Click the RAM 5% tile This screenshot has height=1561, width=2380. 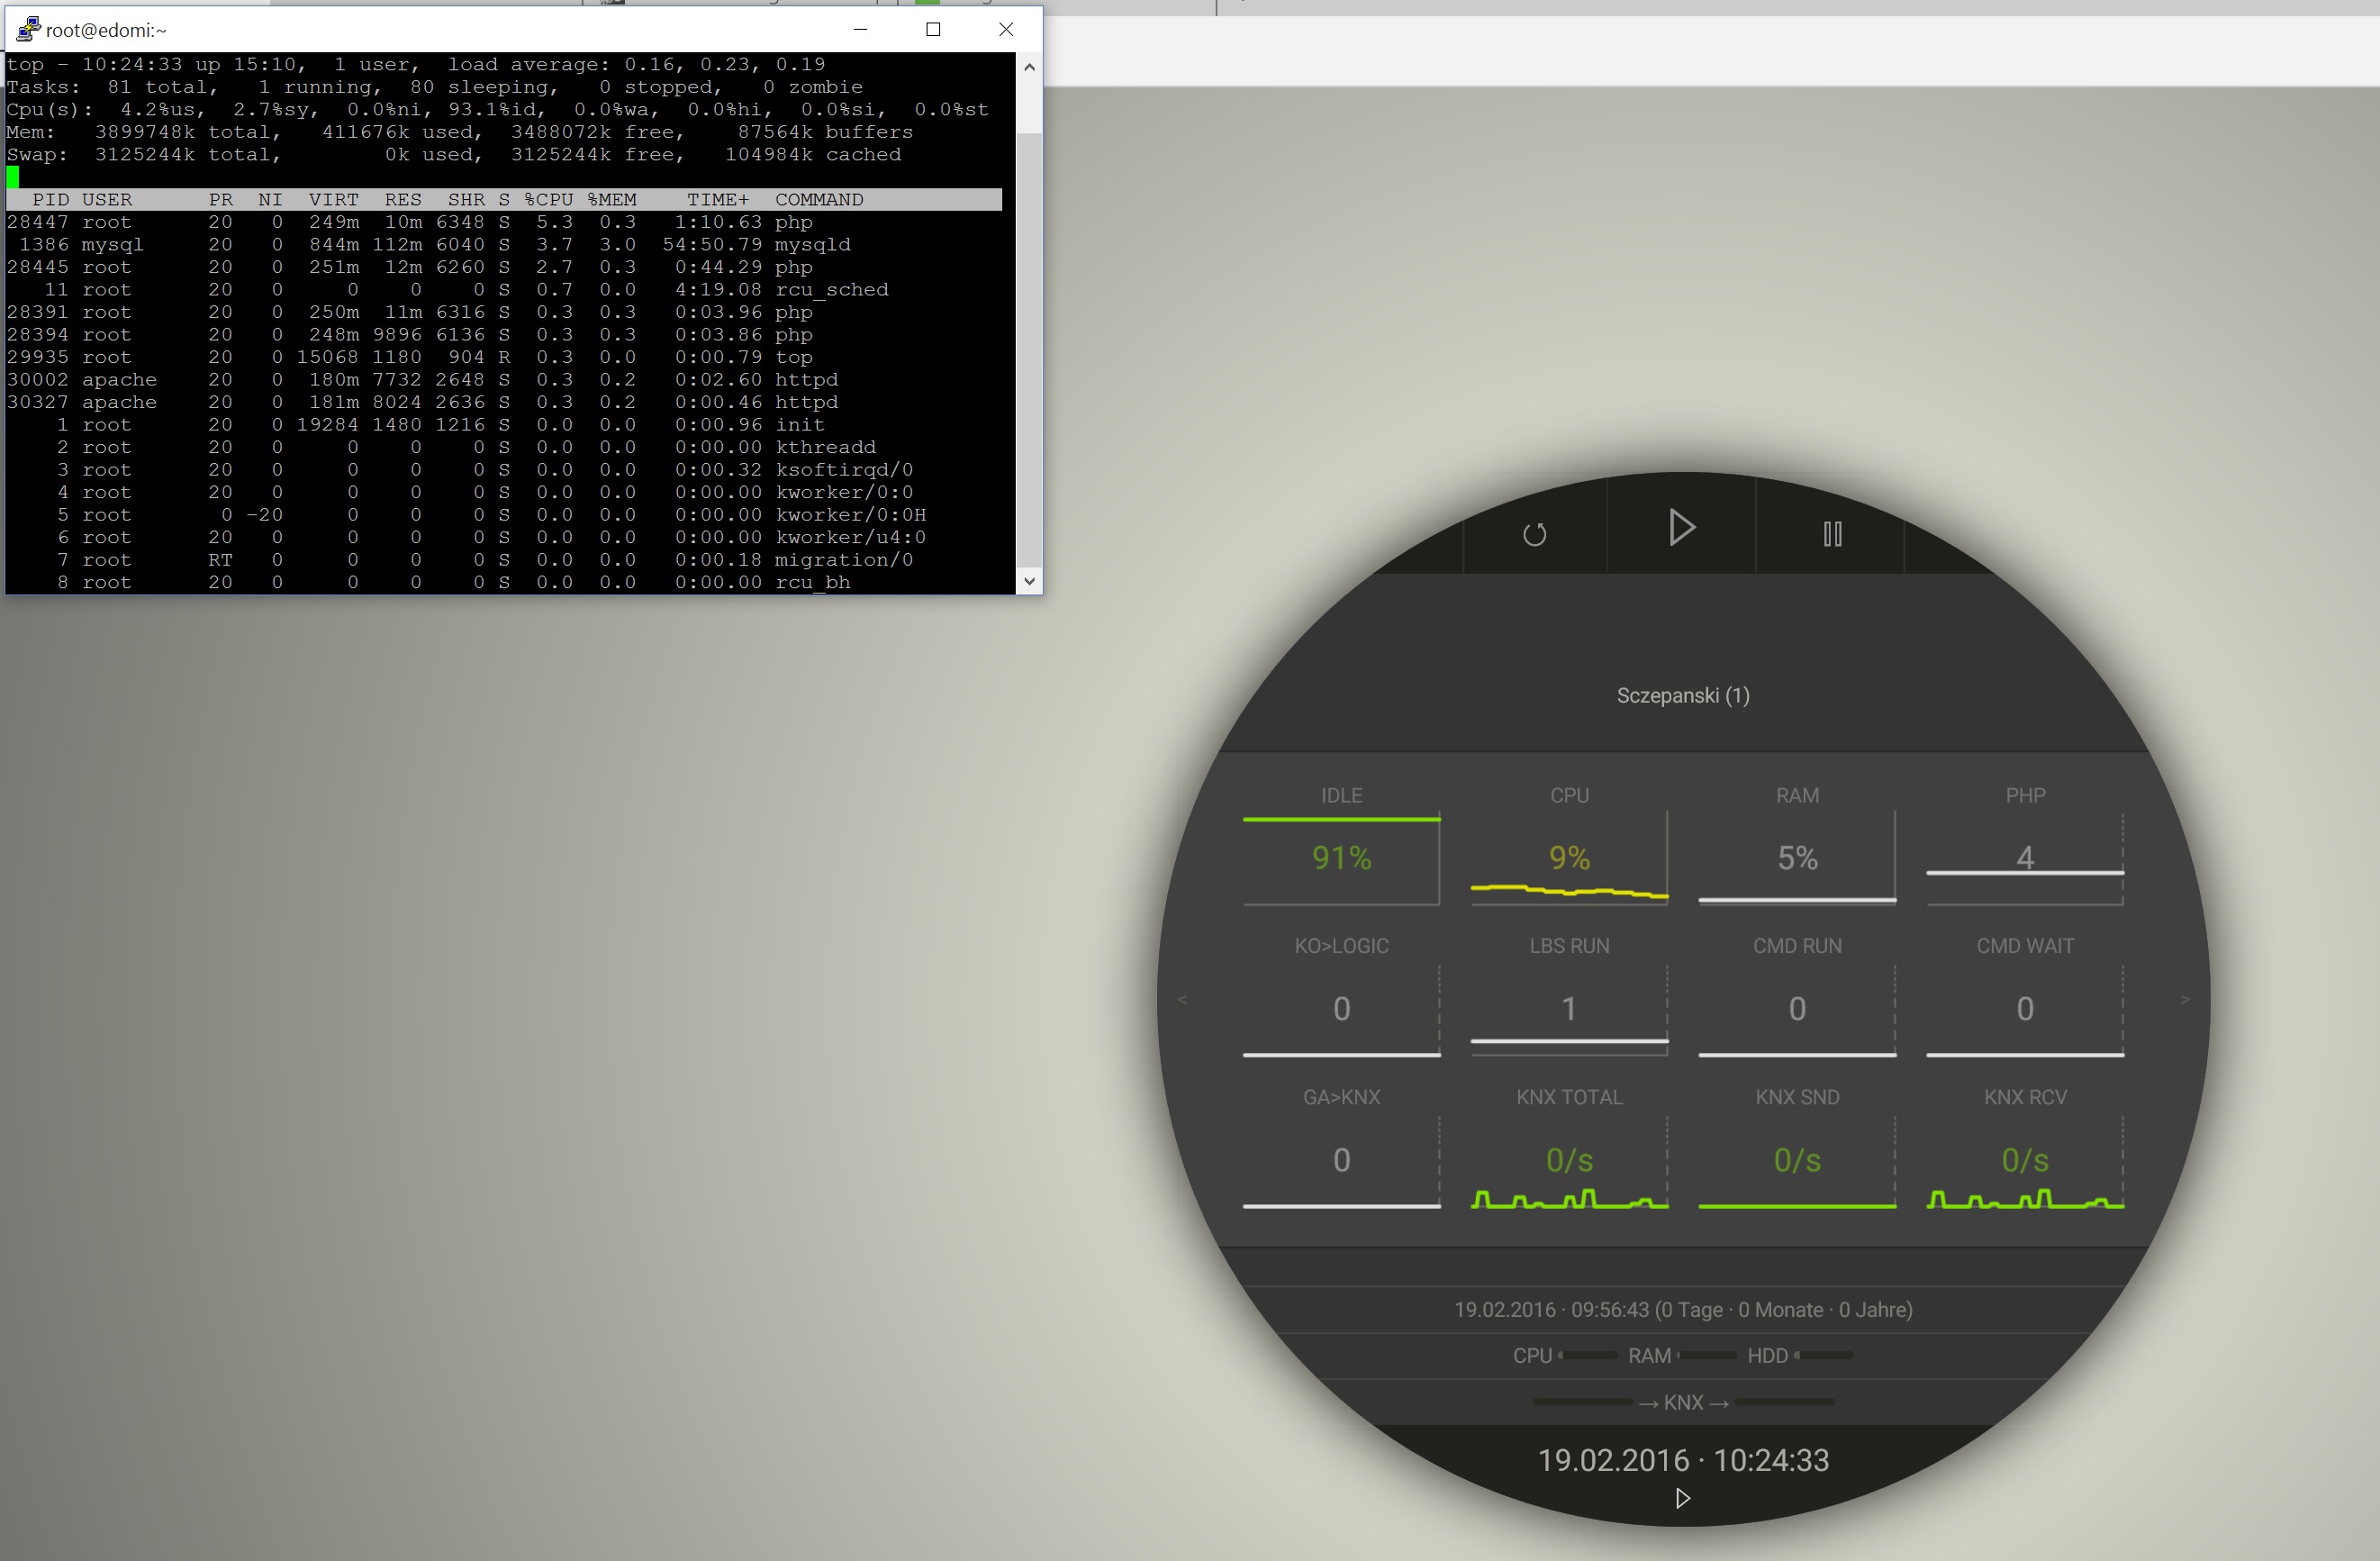click(x=1797, y=846)
